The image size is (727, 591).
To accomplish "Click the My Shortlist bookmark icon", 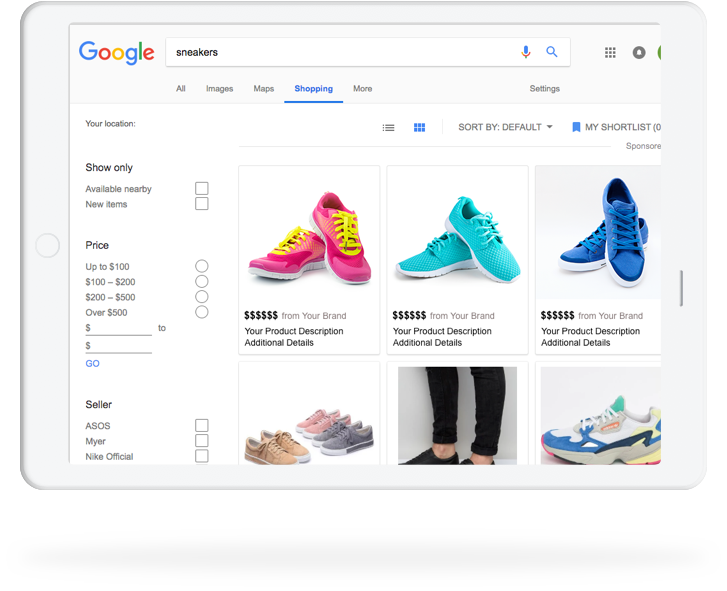I will [x=576, y=128].
